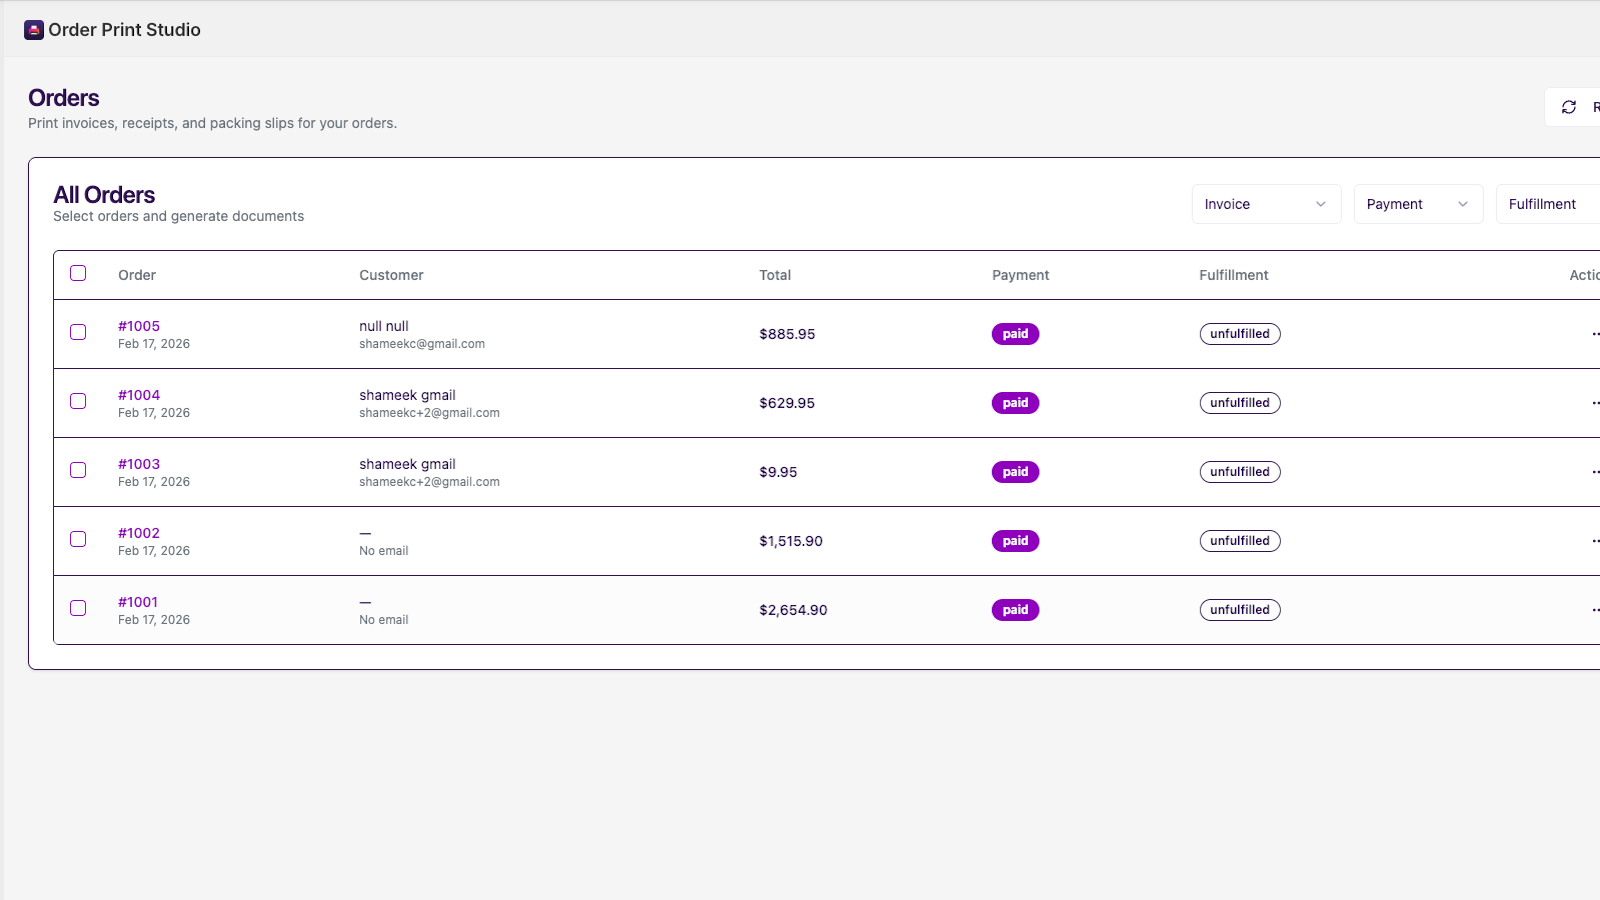1600x900 pixels.
Task: Open the Invoice document type dropdown
Action: pos(1266,204)
